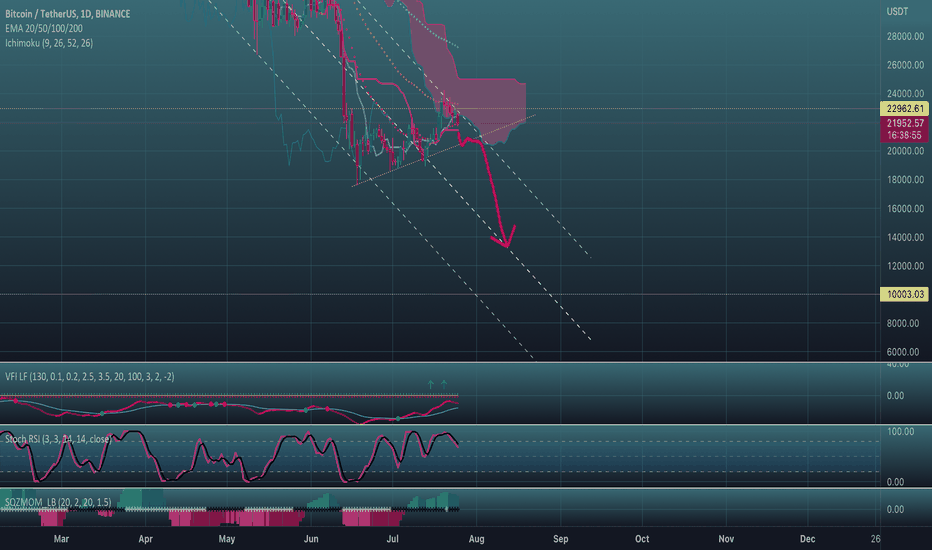This screenshot has height=550, width=932.
Task: Click the VFI LF indicator label
Action: [89, 376]
